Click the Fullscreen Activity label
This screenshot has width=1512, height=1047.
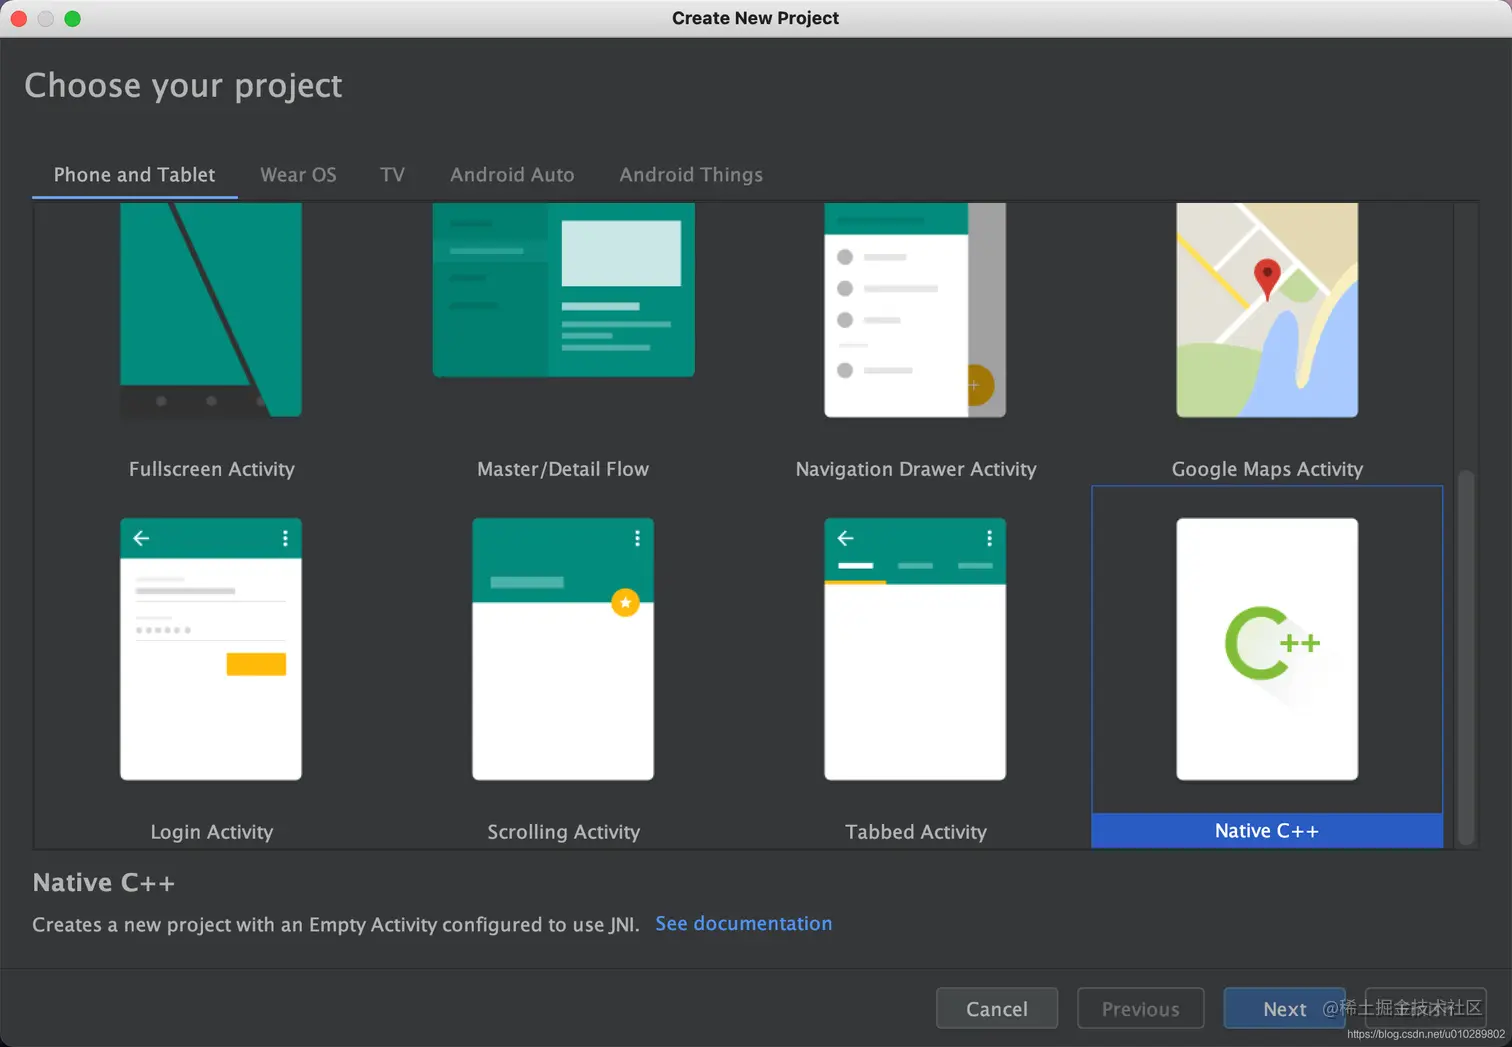point(212,469)
